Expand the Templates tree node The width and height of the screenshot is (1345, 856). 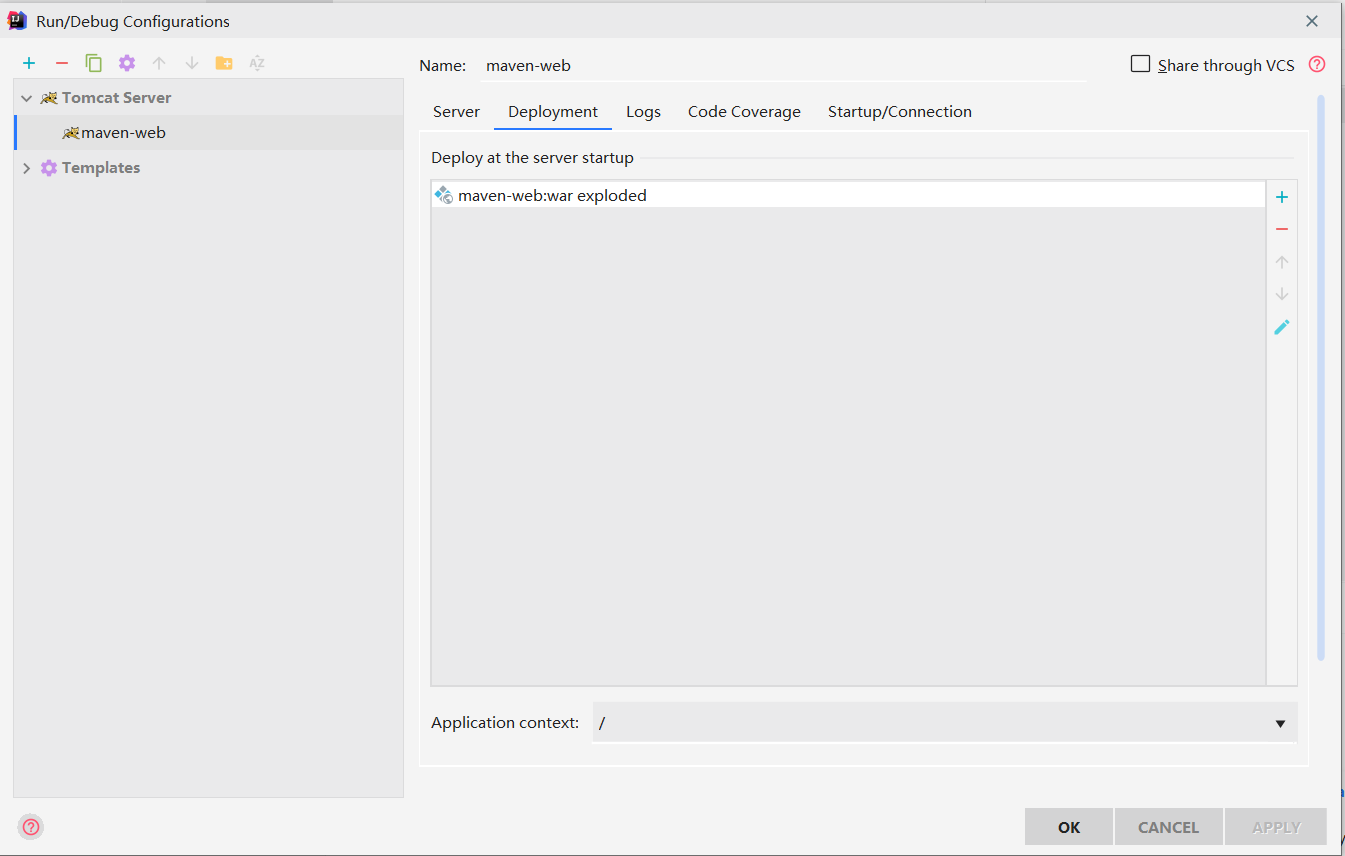click(x=27, y=168)
